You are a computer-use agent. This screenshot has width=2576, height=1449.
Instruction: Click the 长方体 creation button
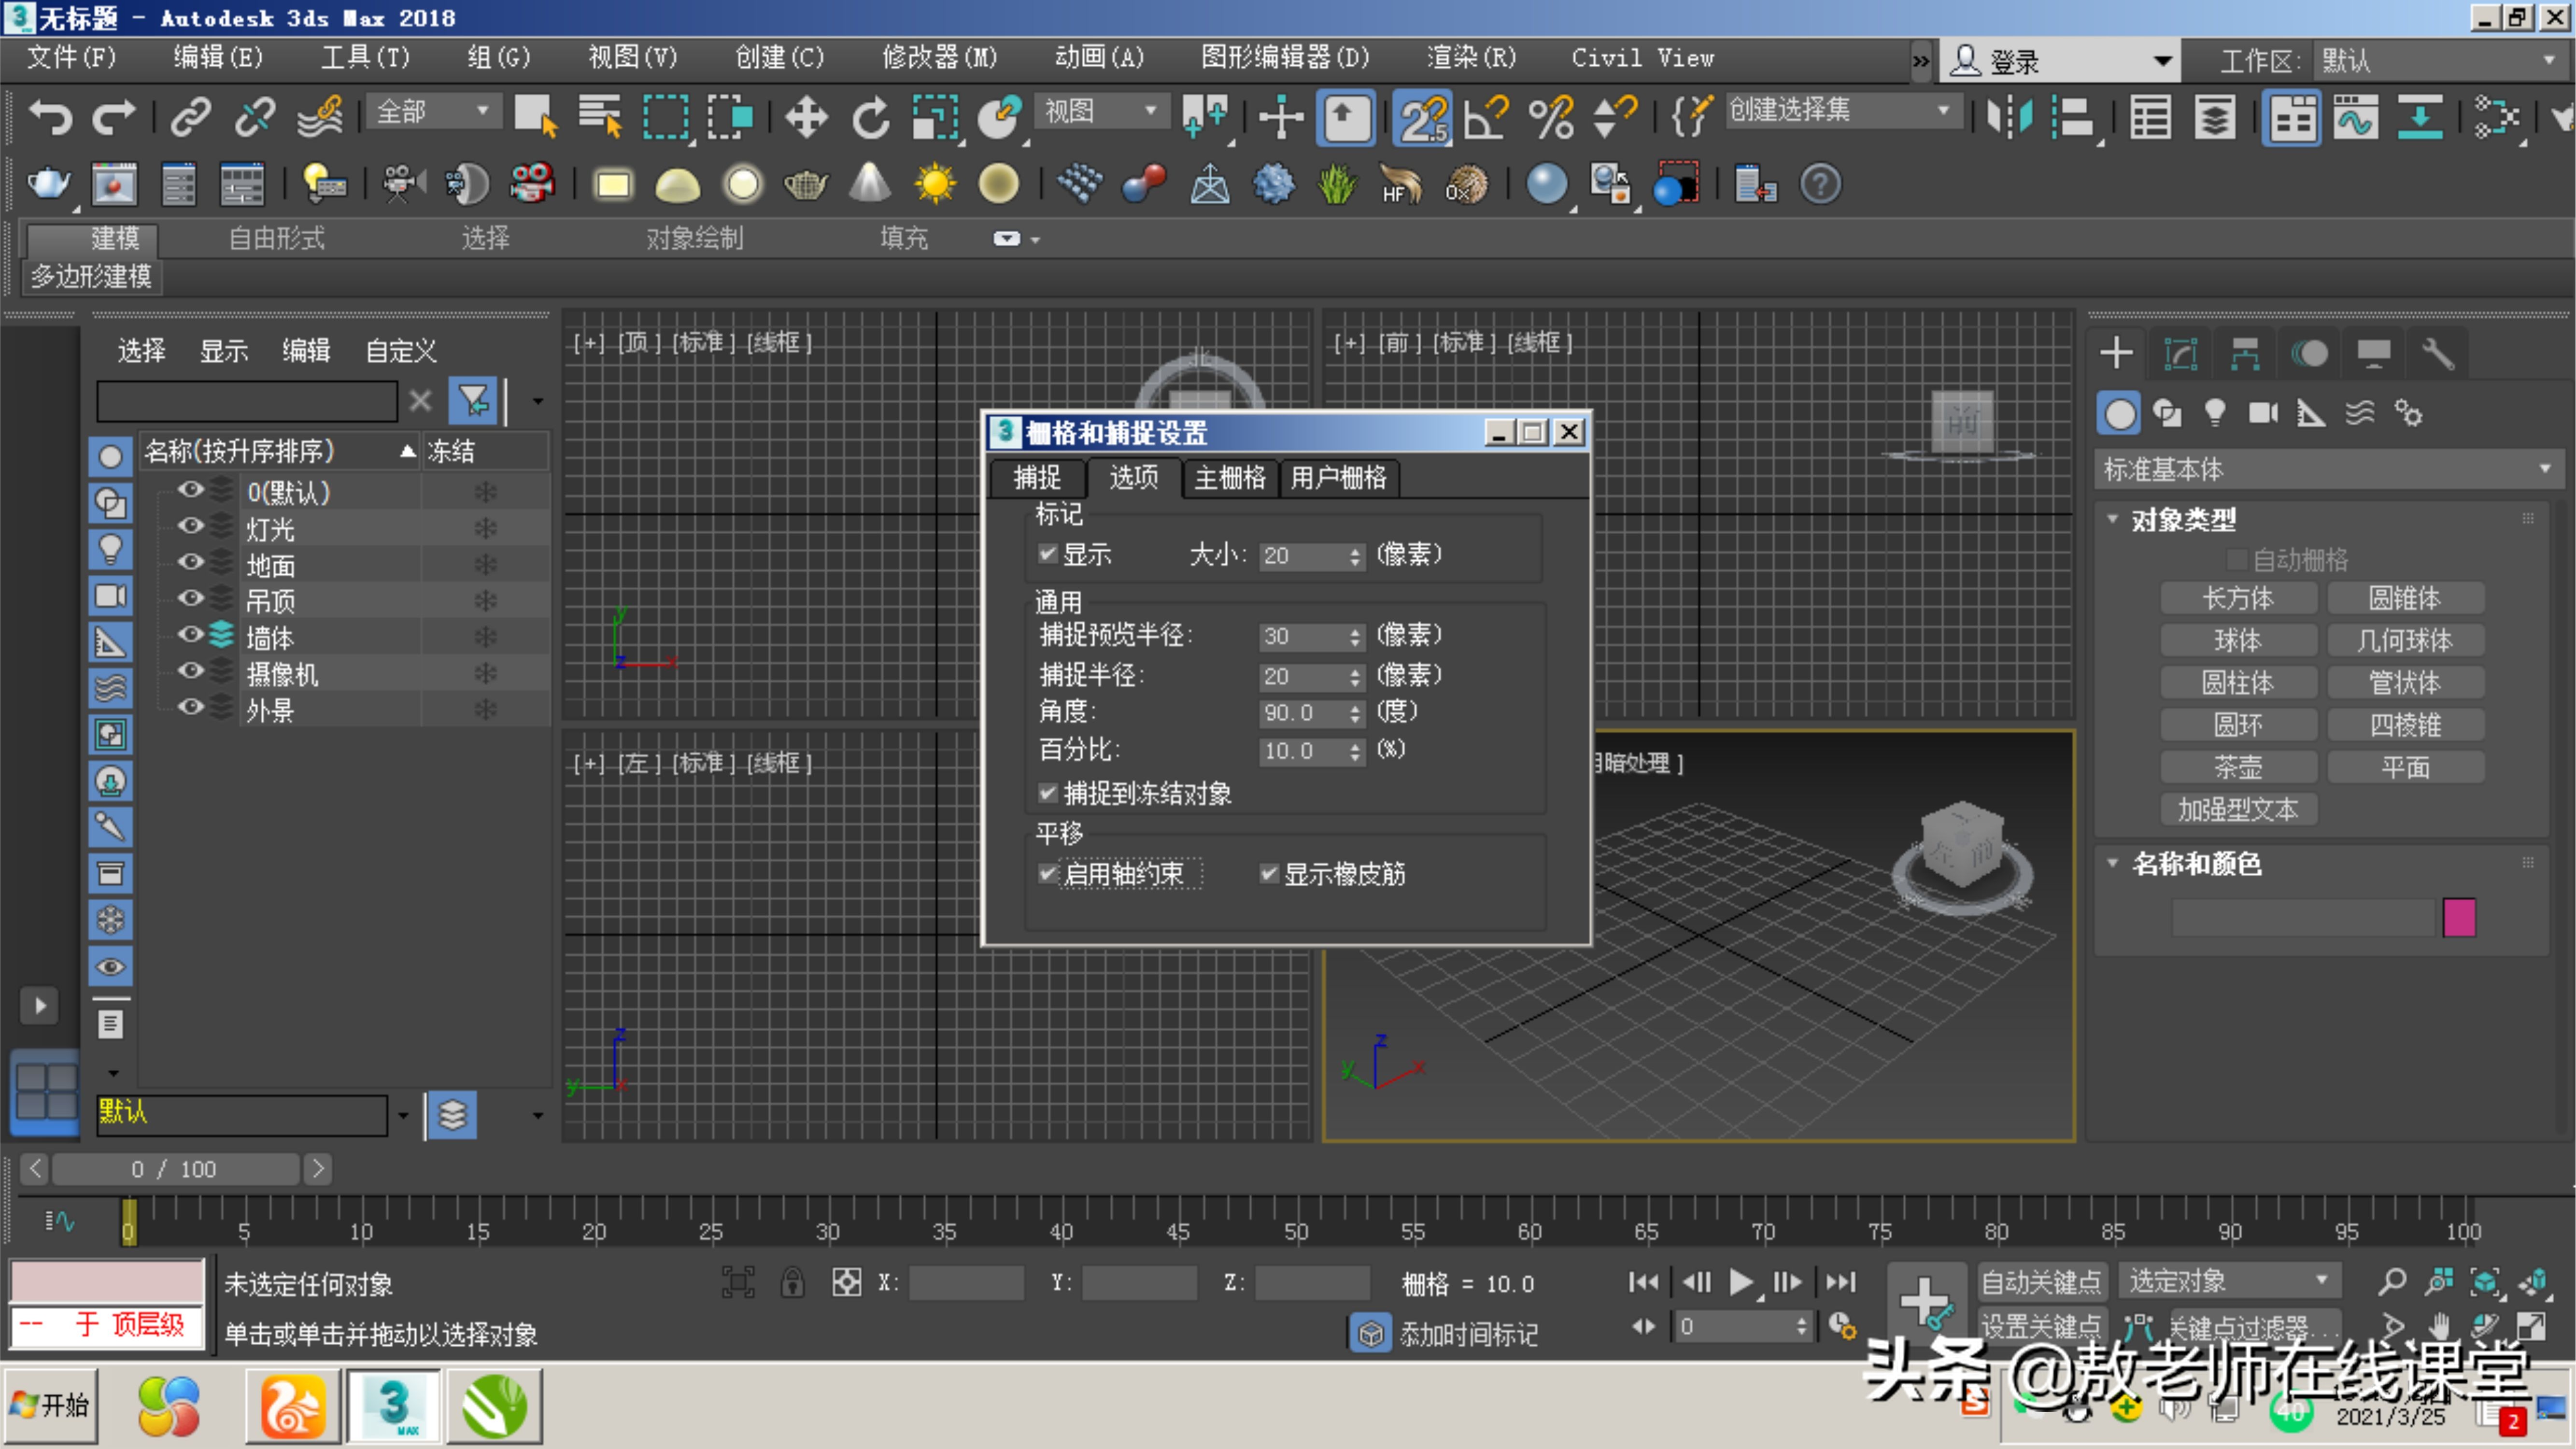(2239, 597)
